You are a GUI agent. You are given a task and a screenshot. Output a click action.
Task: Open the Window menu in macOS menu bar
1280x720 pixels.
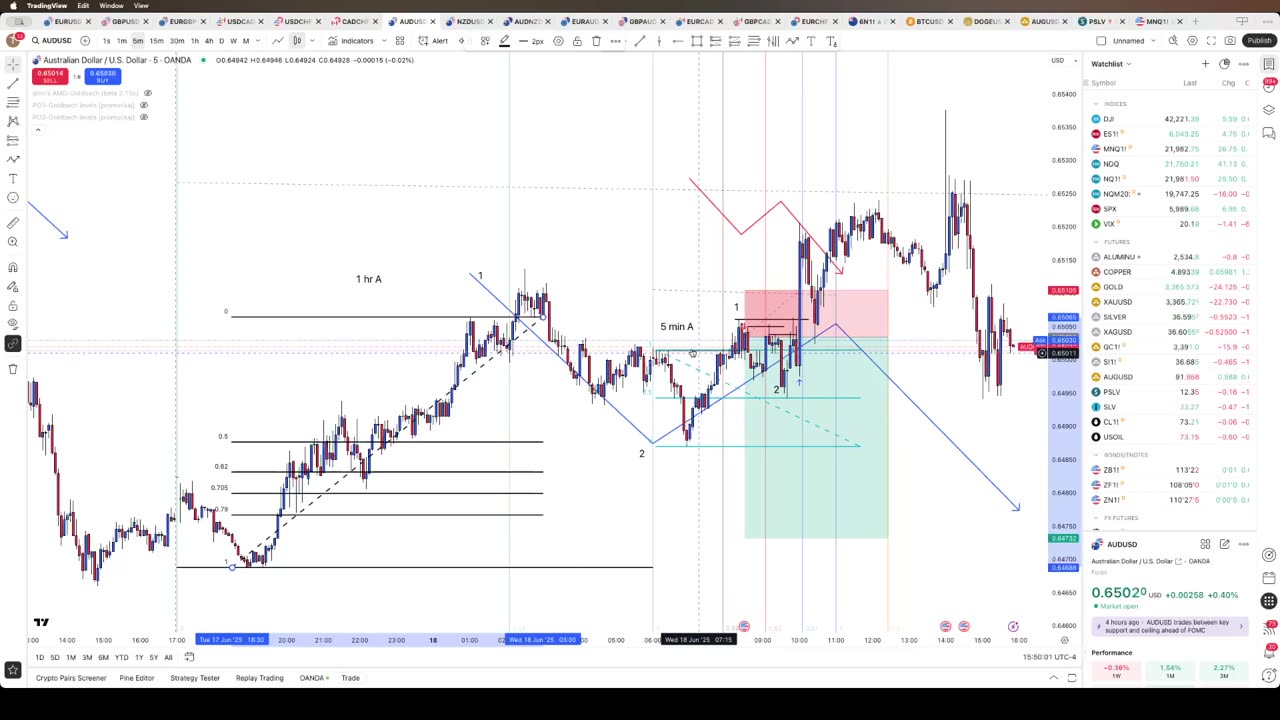111,6
